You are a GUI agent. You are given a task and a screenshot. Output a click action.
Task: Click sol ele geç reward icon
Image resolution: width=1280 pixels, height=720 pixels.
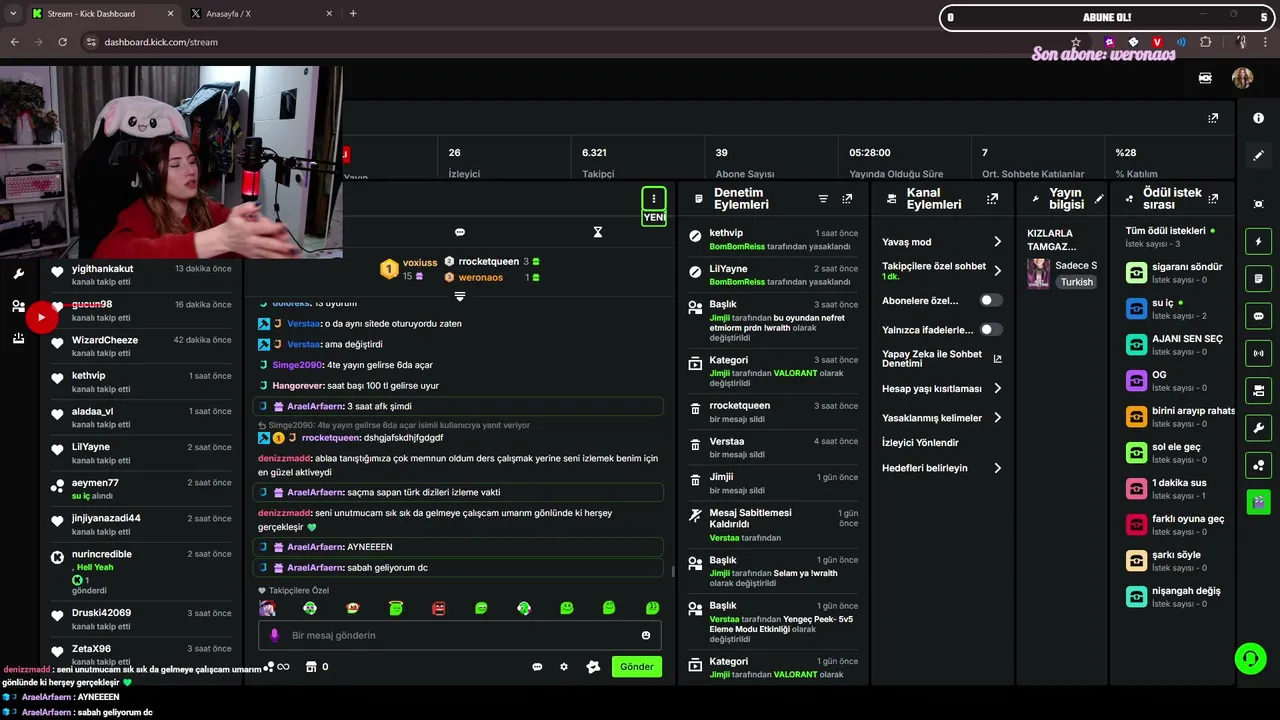coord(1136,453)
